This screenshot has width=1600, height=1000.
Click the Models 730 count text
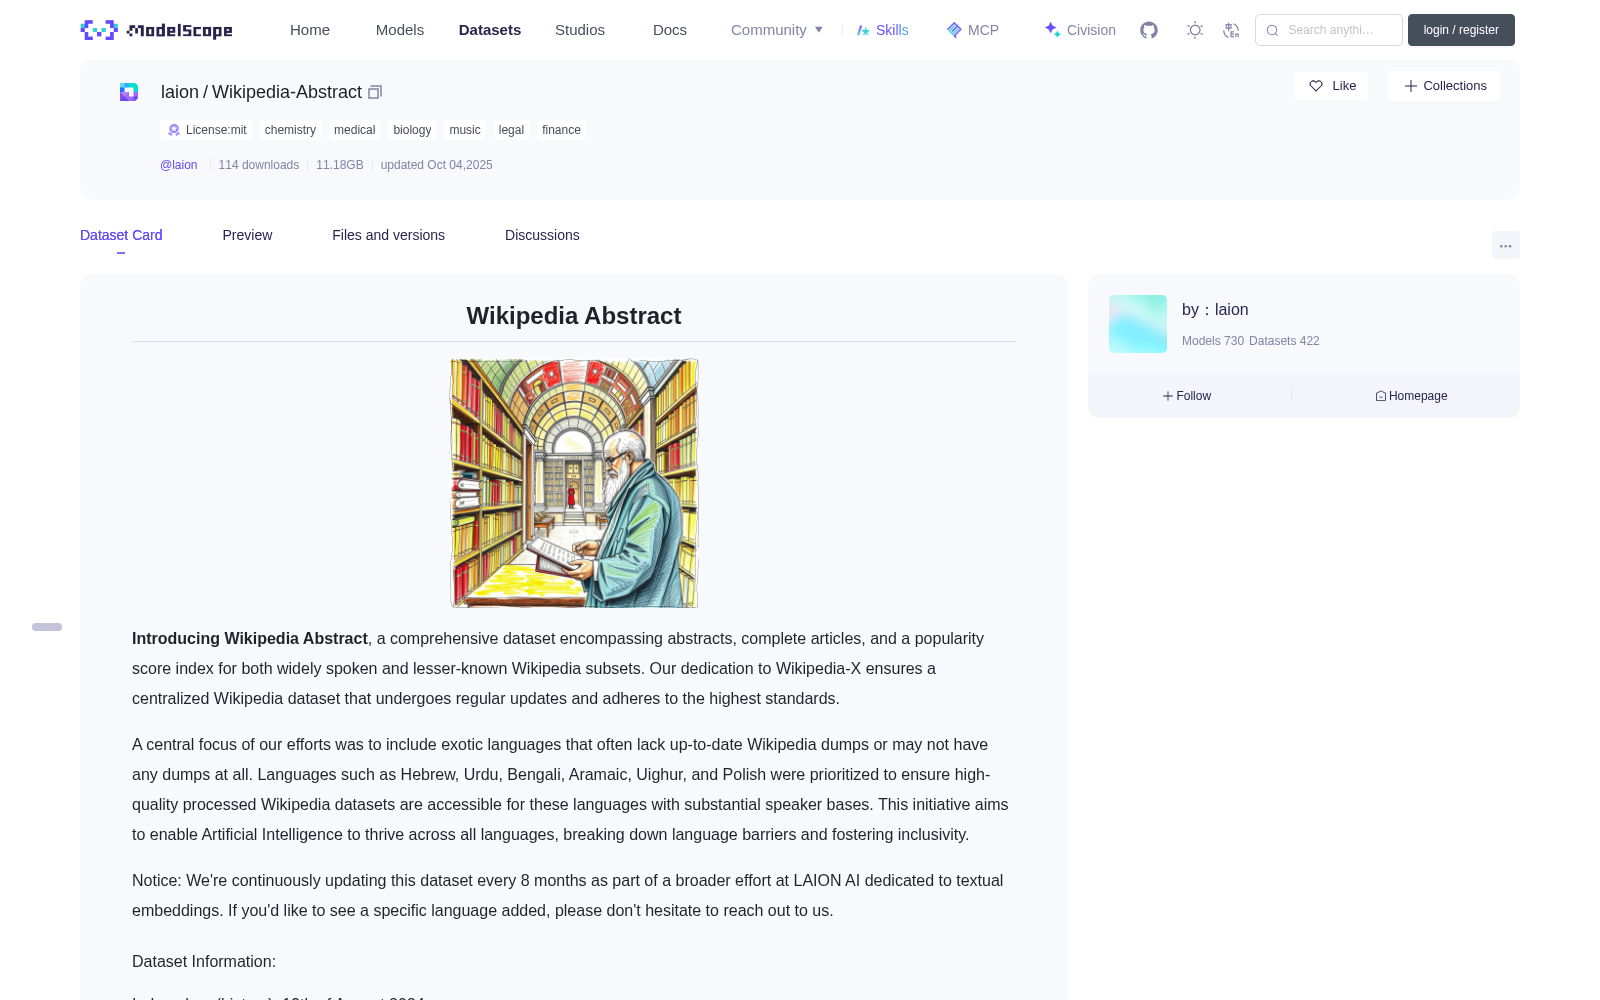[x=1213, y=341]
